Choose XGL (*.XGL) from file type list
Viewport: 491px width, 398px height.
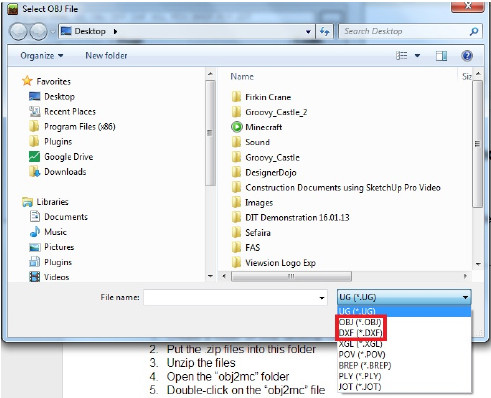[360, 344]
